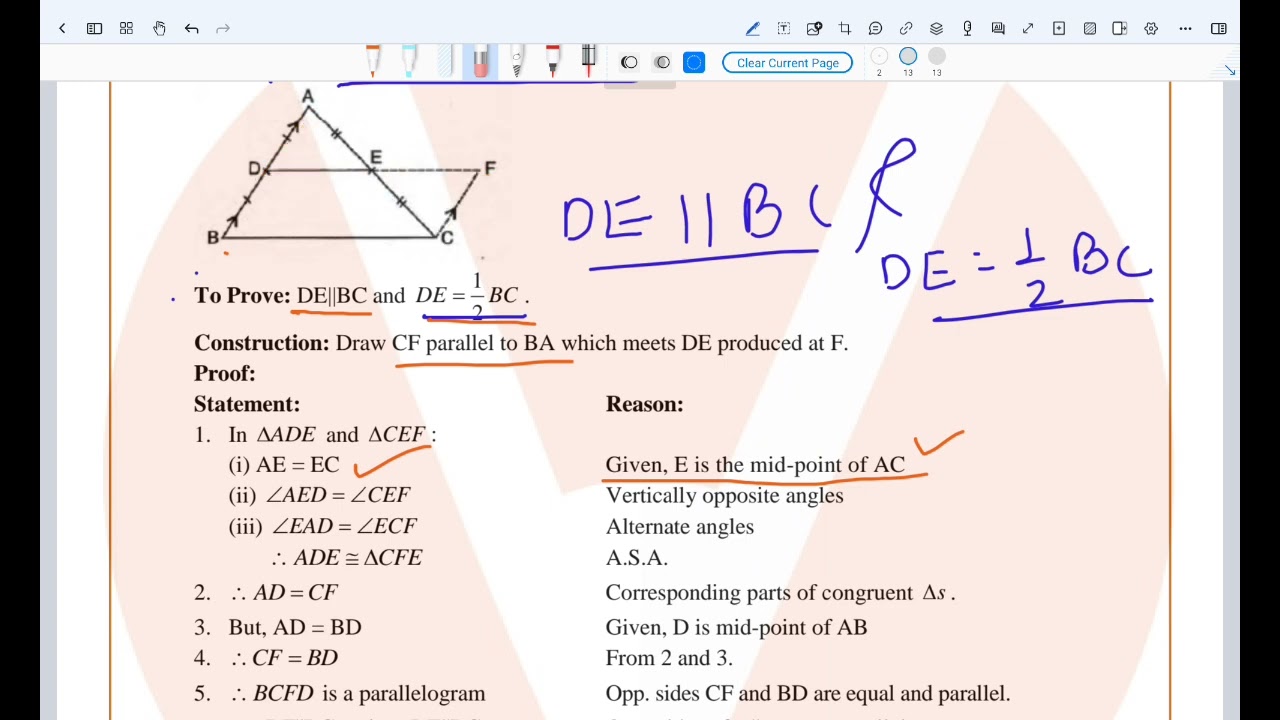The width and height of the screenshot is (1280, 720).
Task: Open the page thumbnails grid view
Action: (x=126, y=29)
